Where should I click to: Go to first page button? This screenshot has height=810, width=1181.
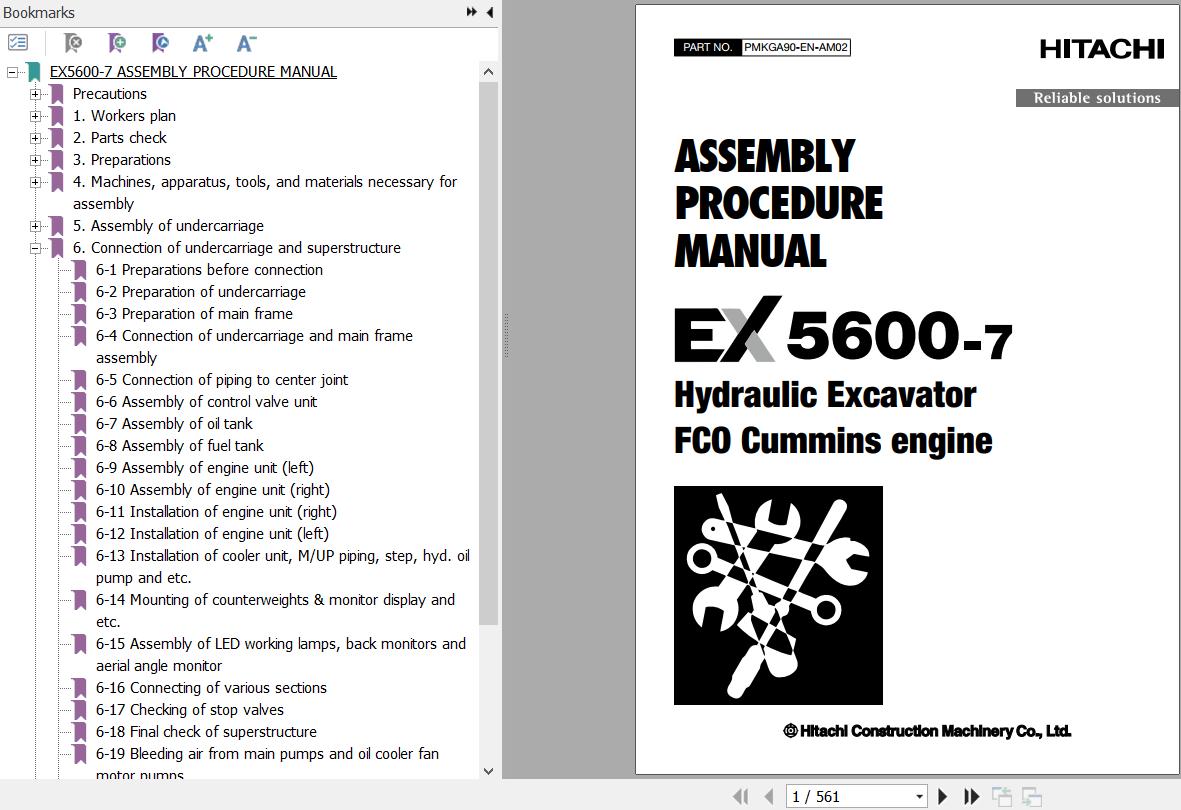pos(740,796)
